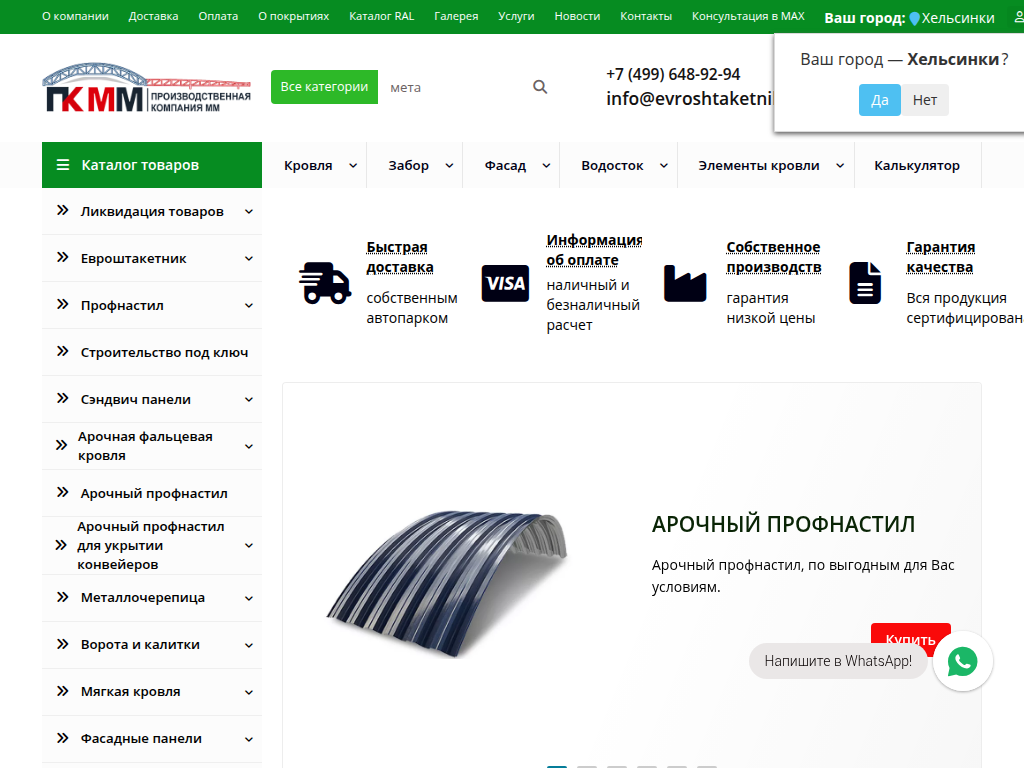Open Галерея in top menu
The image size is (1024, 768).
456,16
